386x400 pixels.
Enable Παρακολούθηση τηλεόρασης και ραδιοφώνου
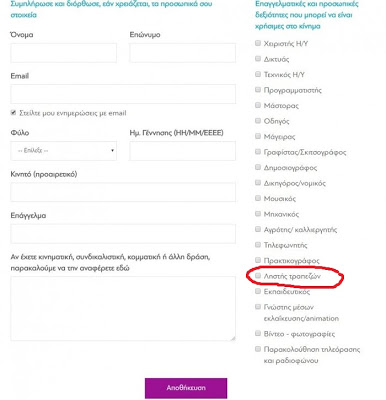[258, 349]
